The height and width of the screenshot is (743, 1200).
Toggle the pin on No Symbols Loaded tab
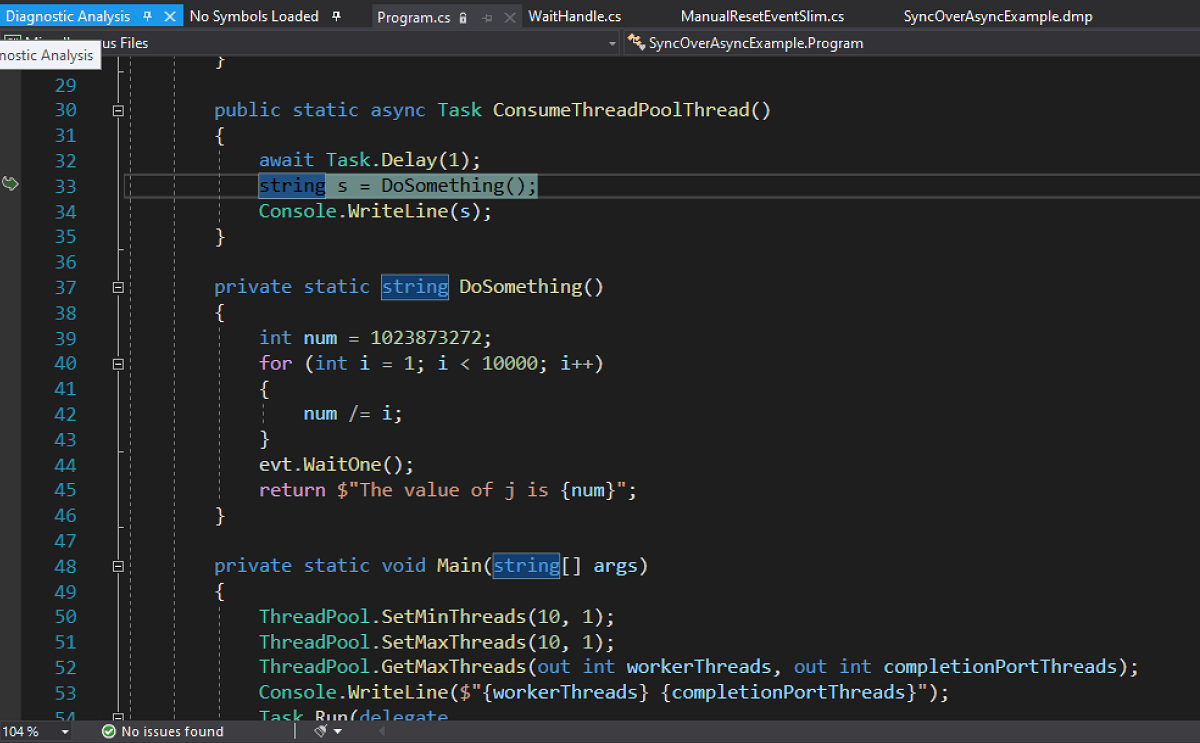[336, 16]
